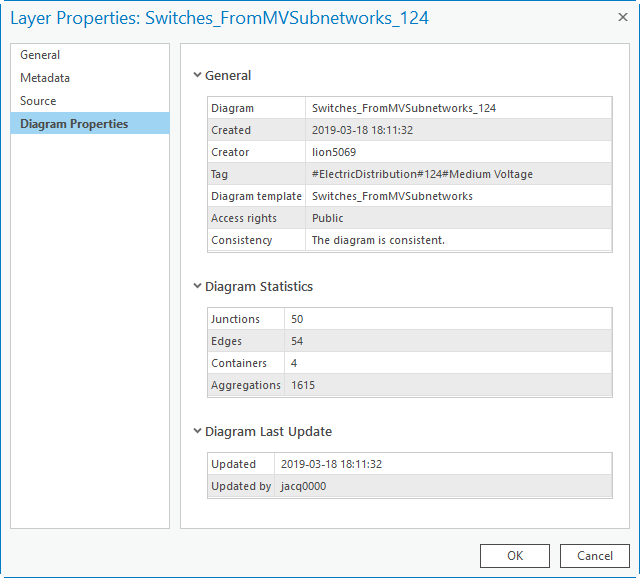Select the Source tab
640x578 pixels.
point(38,101)
